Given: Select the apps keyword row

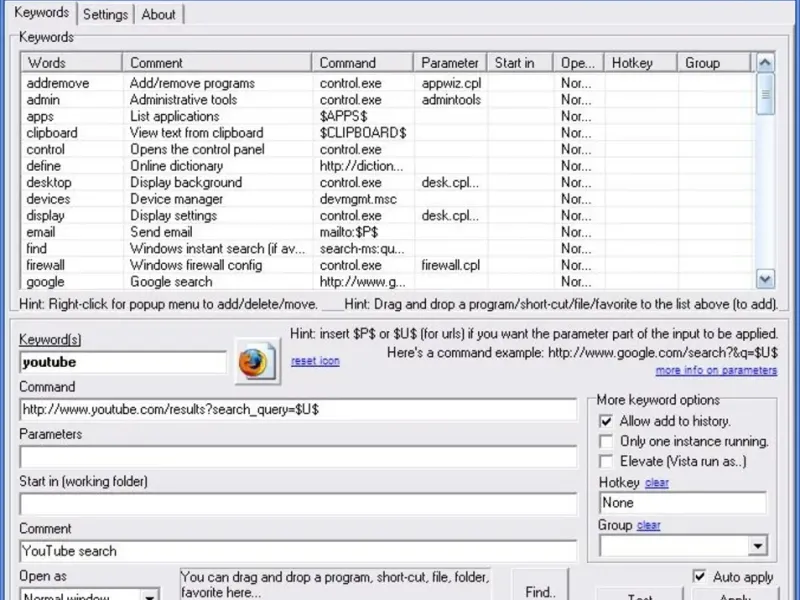Looking at the screenshot, I should (387, 116).
